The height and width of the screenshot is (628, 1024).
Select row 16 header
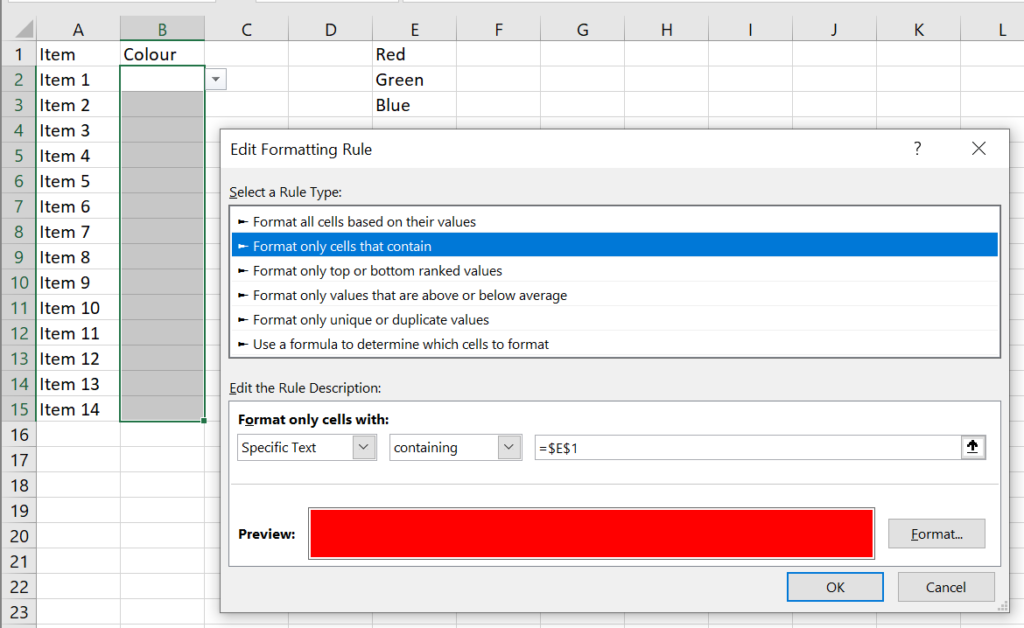point(18,435)
